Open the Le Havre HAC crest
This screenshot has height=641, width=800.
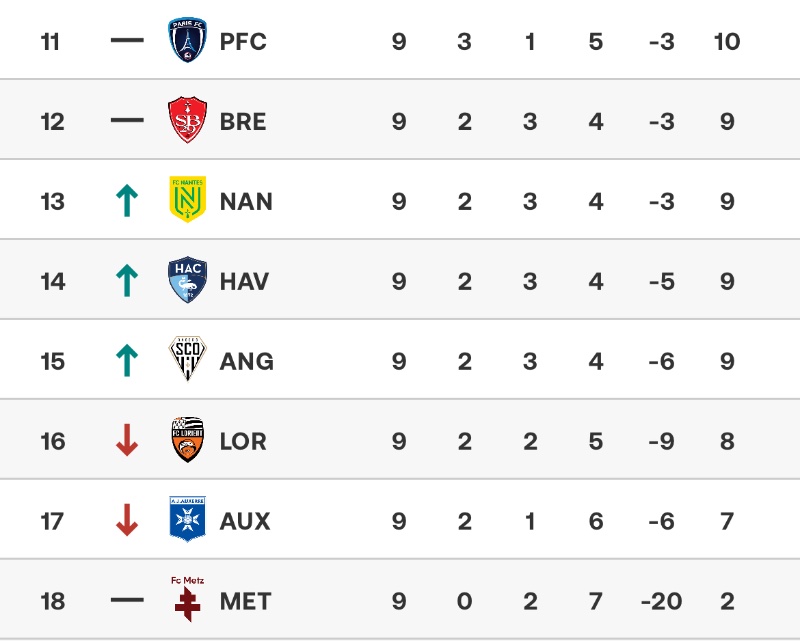tap(187, 280)
